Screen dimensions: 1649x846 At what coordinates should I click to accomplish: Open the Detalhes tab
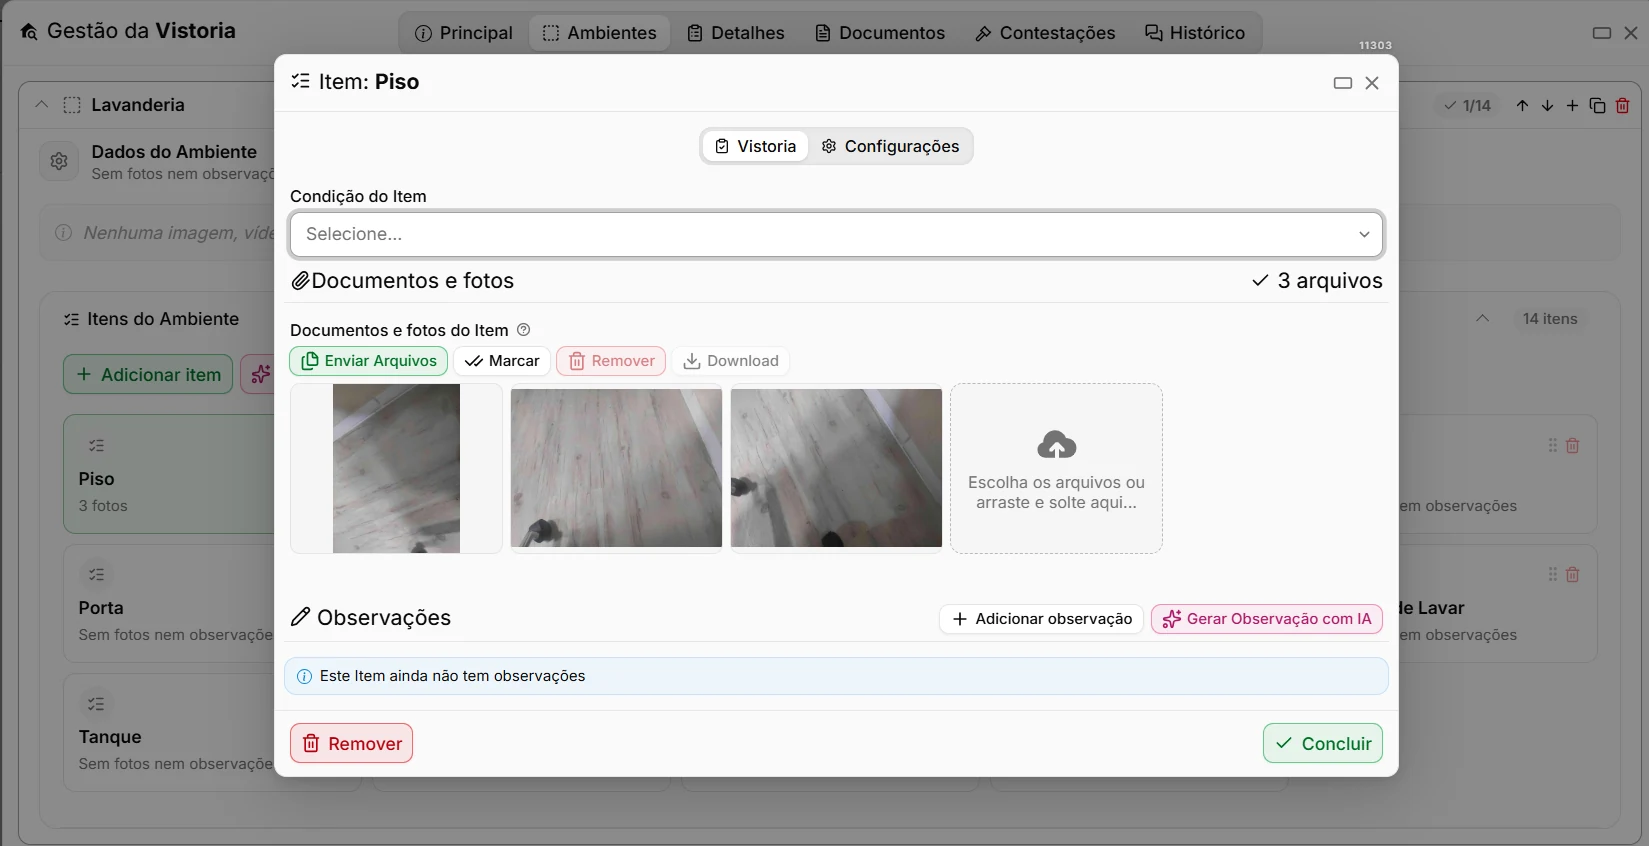point(736,33)
